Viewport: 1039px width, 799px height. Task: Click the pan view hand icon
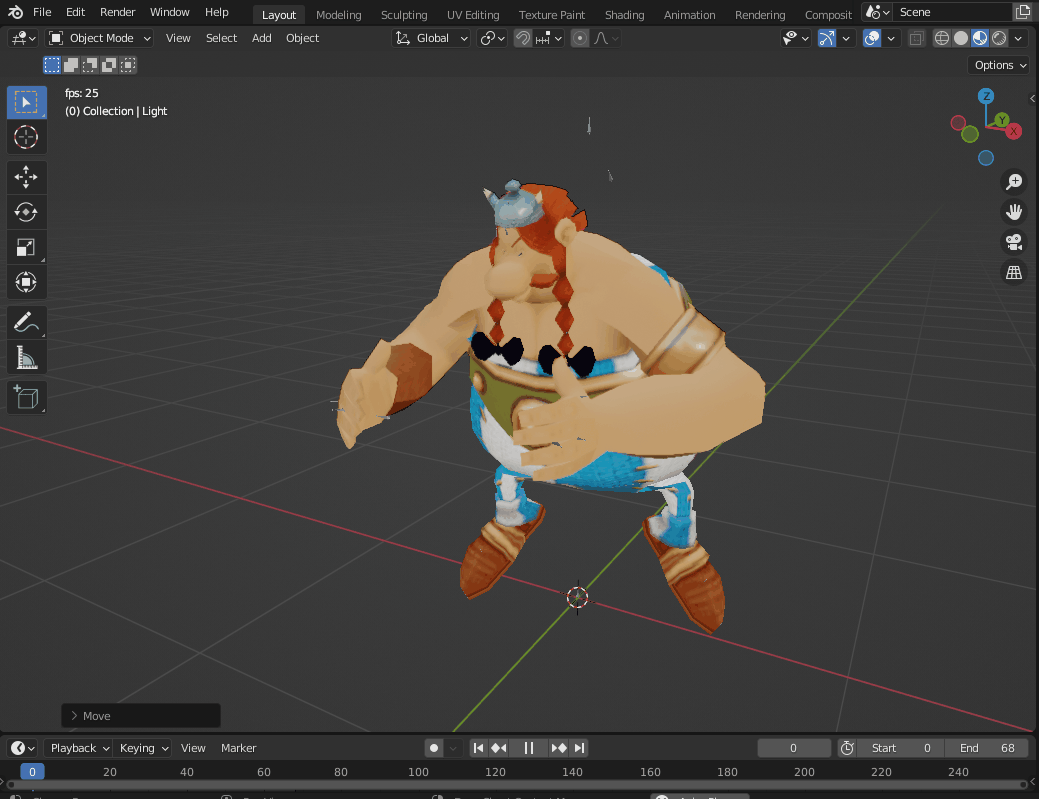(x=1014, y=212)
